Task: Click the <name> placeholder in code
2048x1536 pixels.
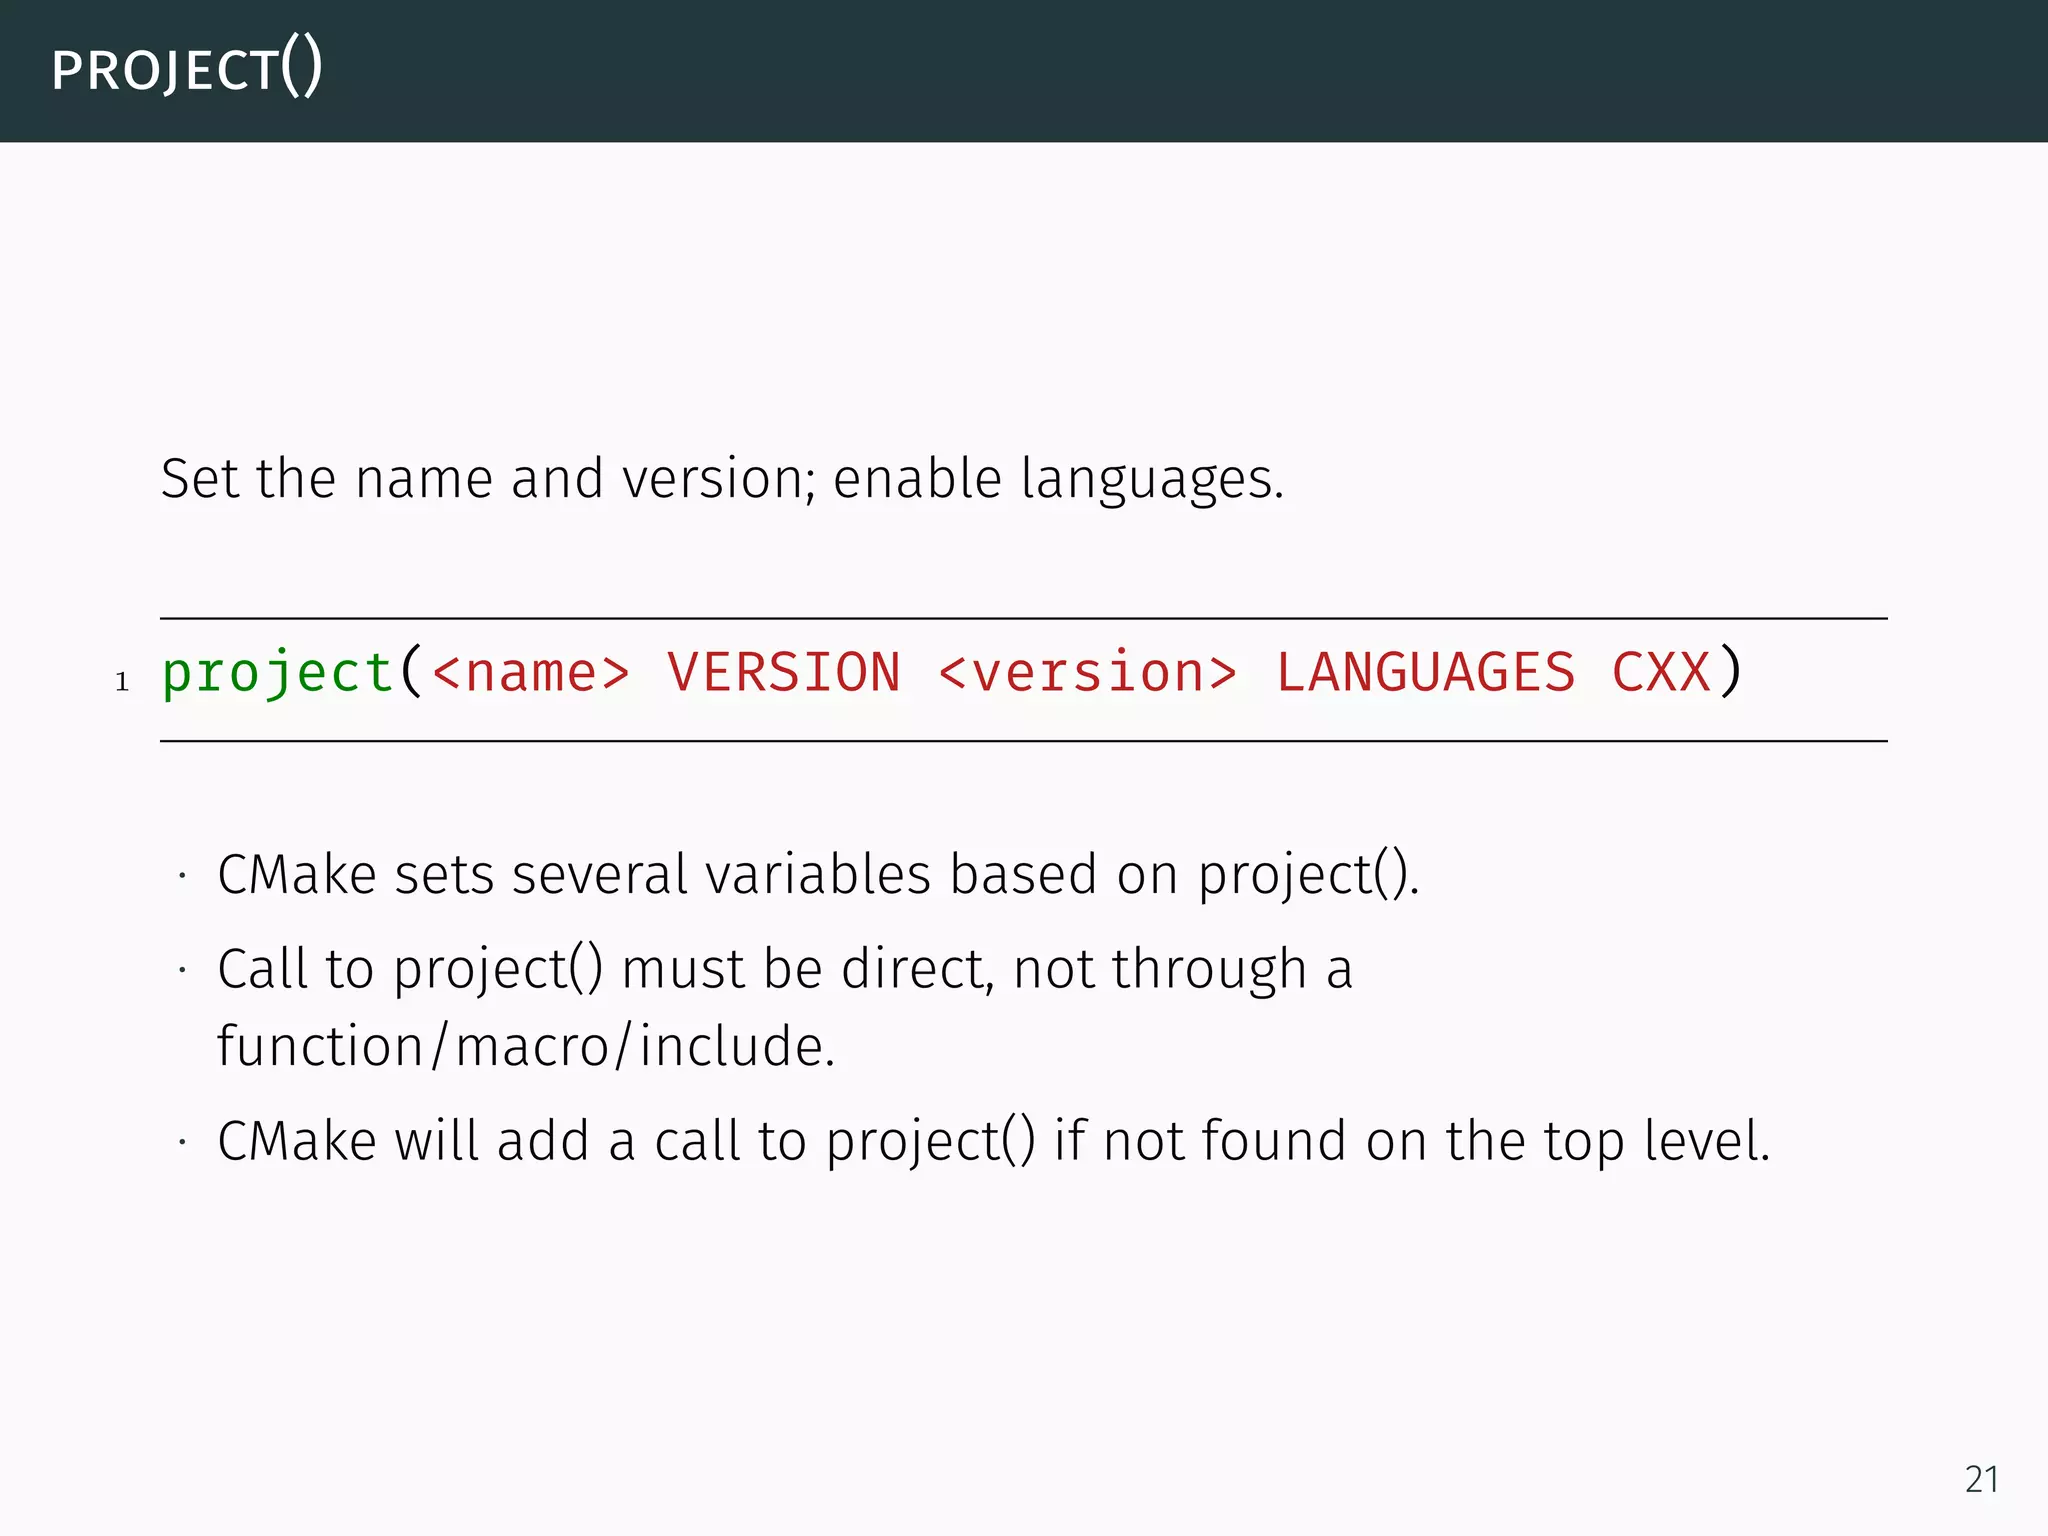Action: (531, 673)
